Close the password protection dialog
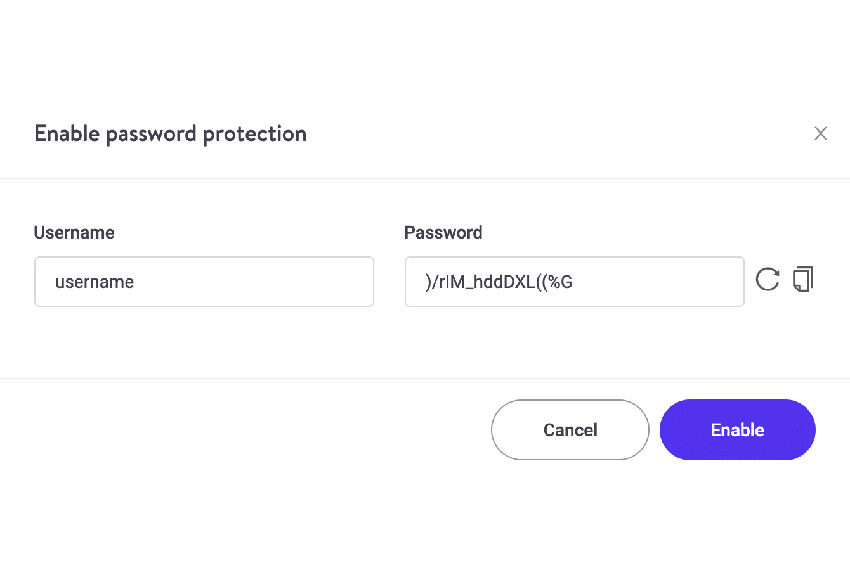 (x=820, y=134)
